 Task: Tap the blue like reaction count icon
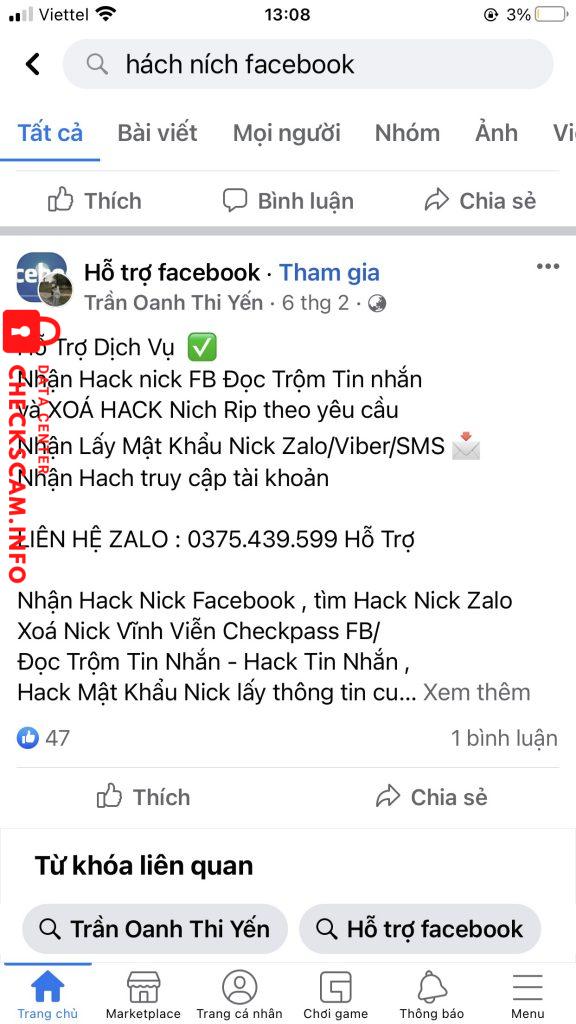tap(28, 738)
